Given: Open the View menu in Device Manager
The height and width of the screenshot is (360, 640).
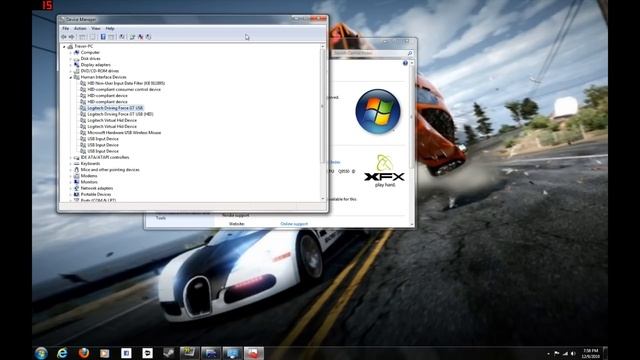Looking at the screenshot, I should (96, 29).
